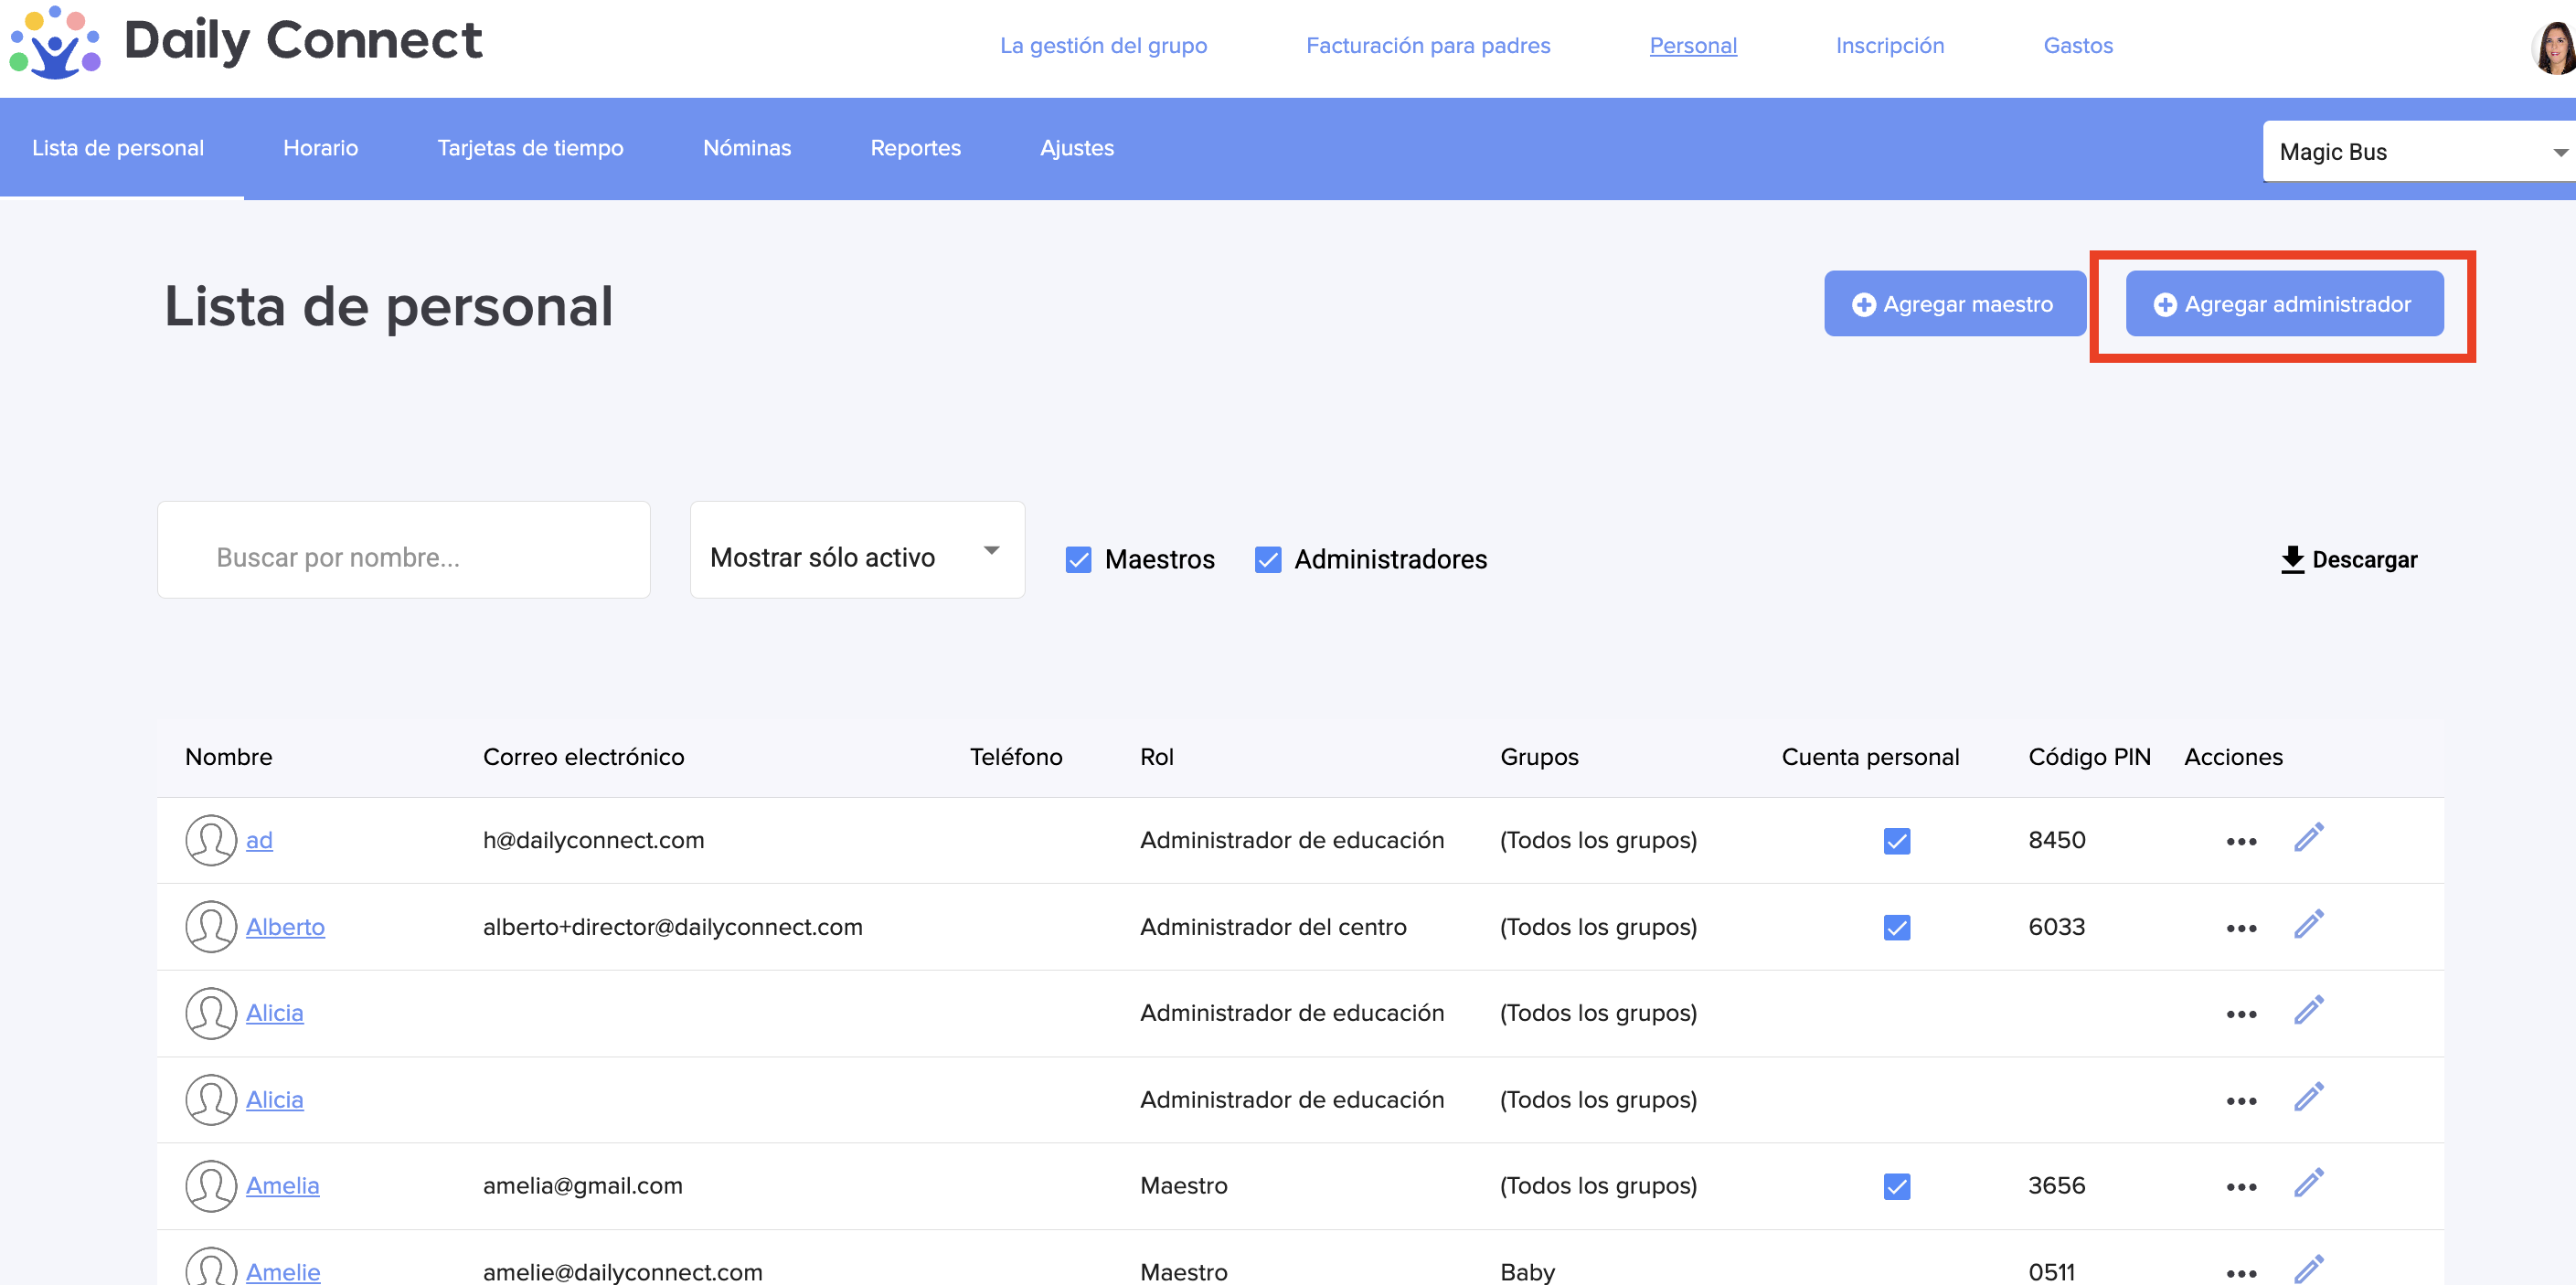Click the edit pencil in the ad row
The width and height of the screenshot is (2576, 1285).
[x=2308, y=838]
